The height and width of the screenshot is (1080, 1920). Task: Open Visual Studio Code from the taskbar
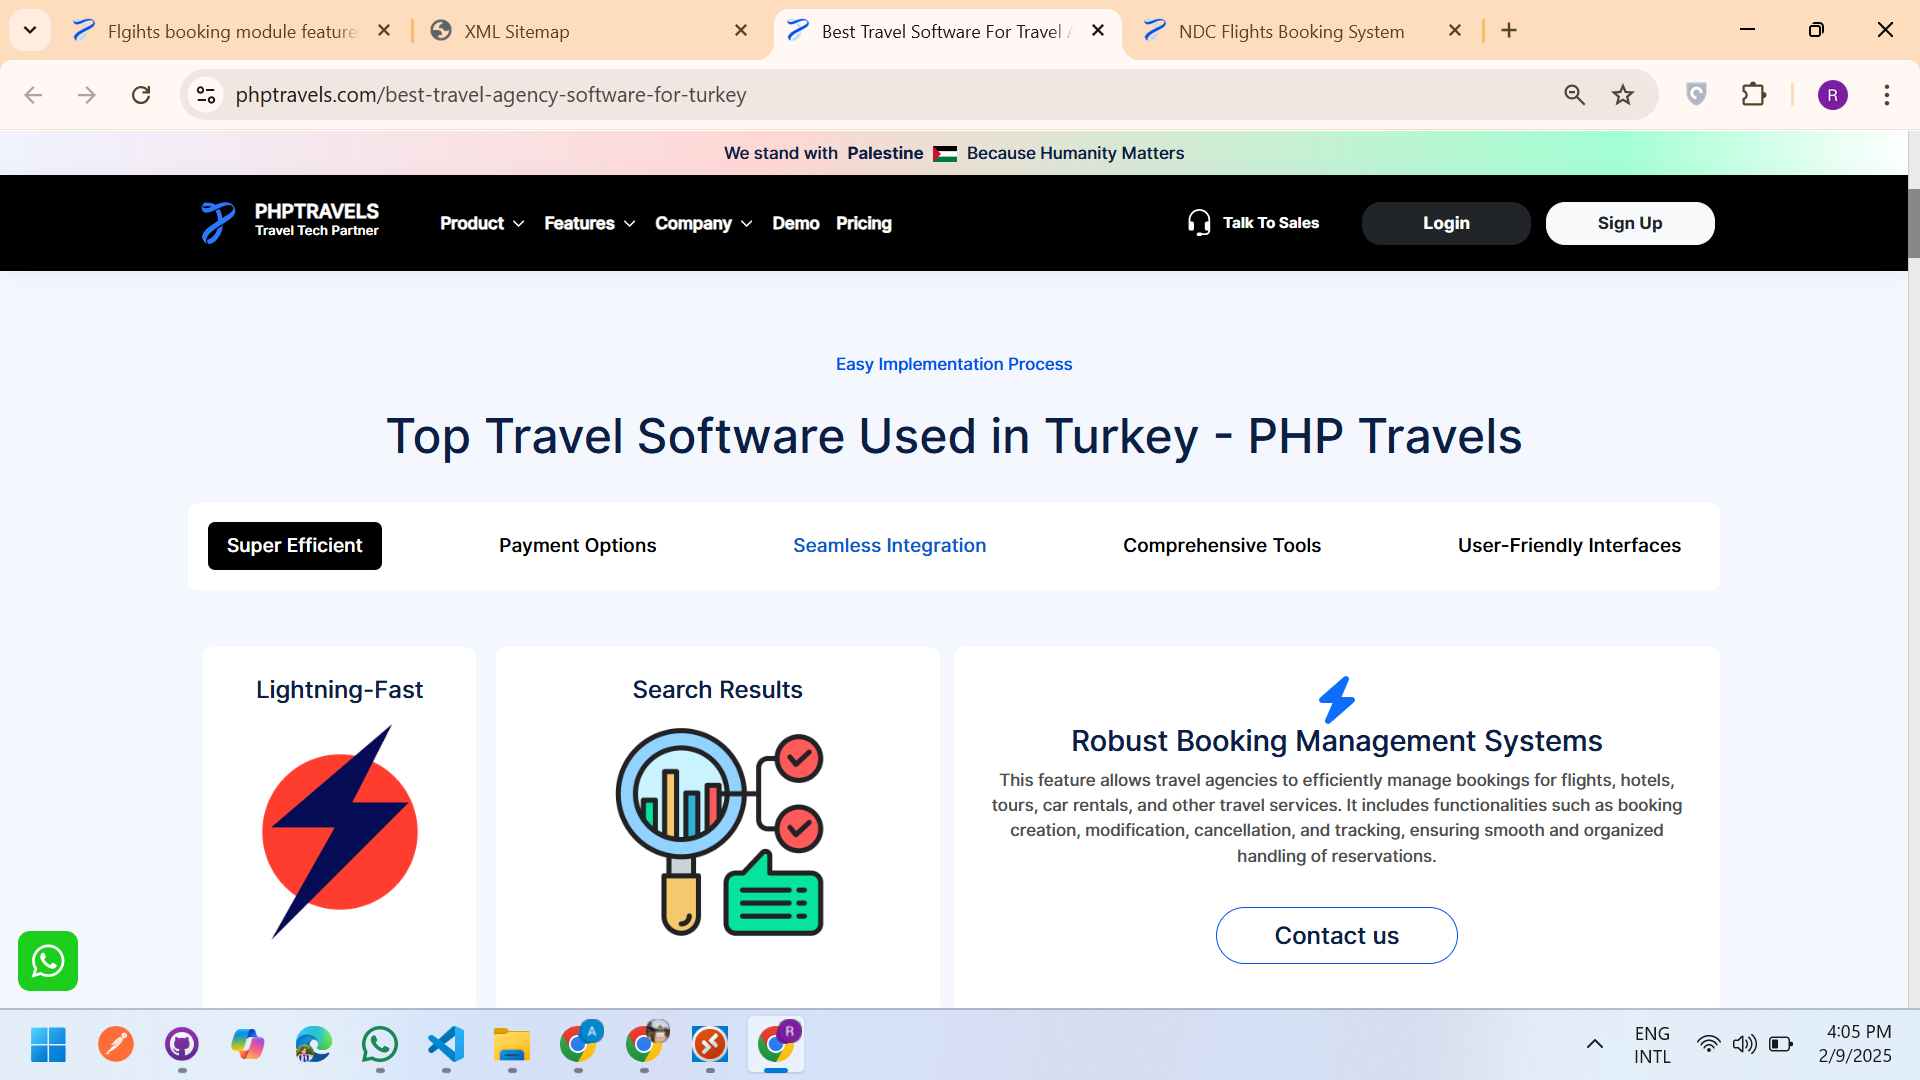[446, 1045]
